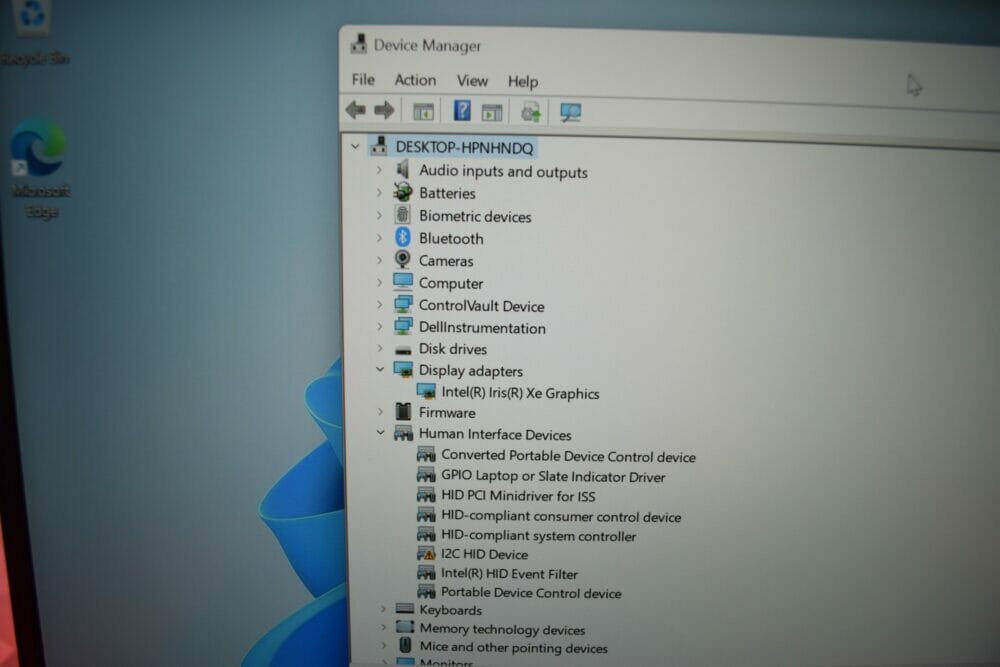Click the Cameras webcam icon
The height and width of the screenshot is (667, 1000).
point(402,259)
